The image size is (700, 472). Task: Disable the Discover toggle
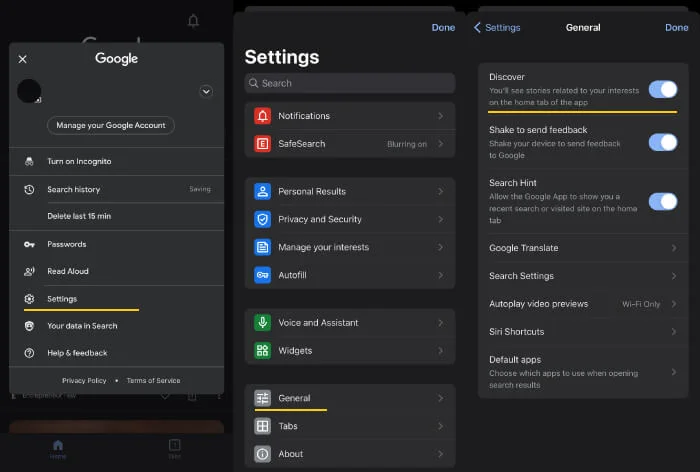[662, 89]
